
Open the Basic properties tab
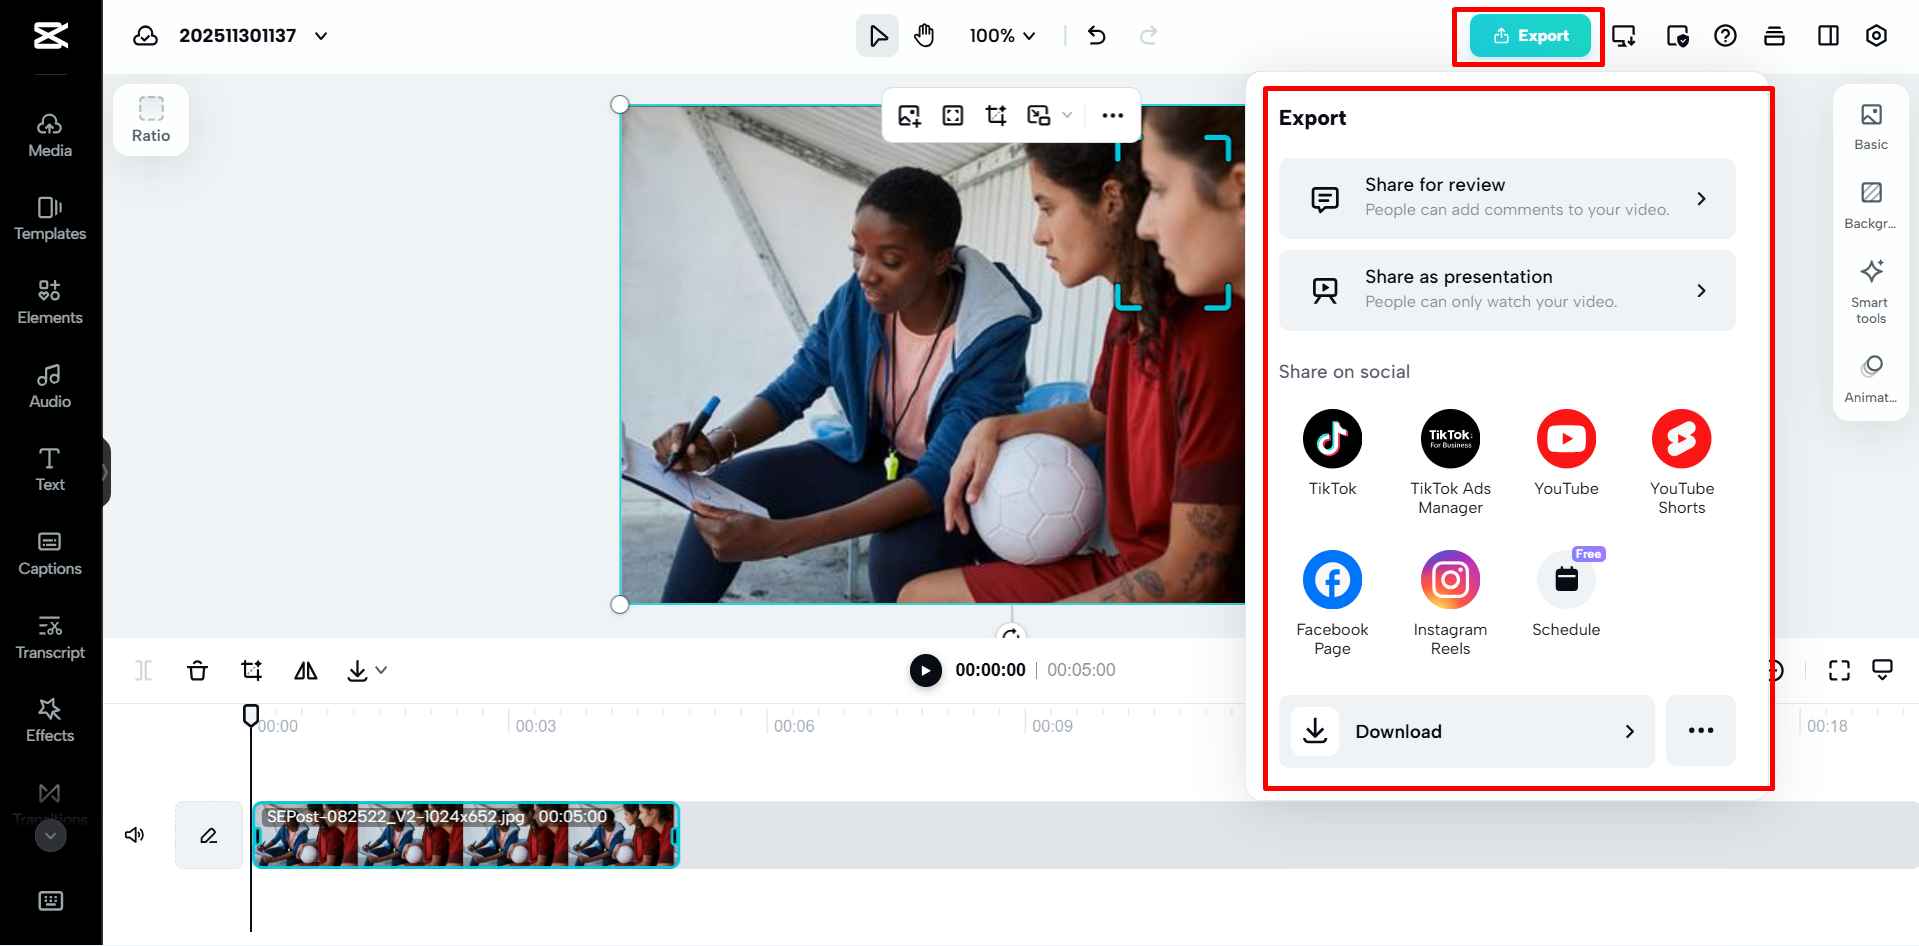1871,126
